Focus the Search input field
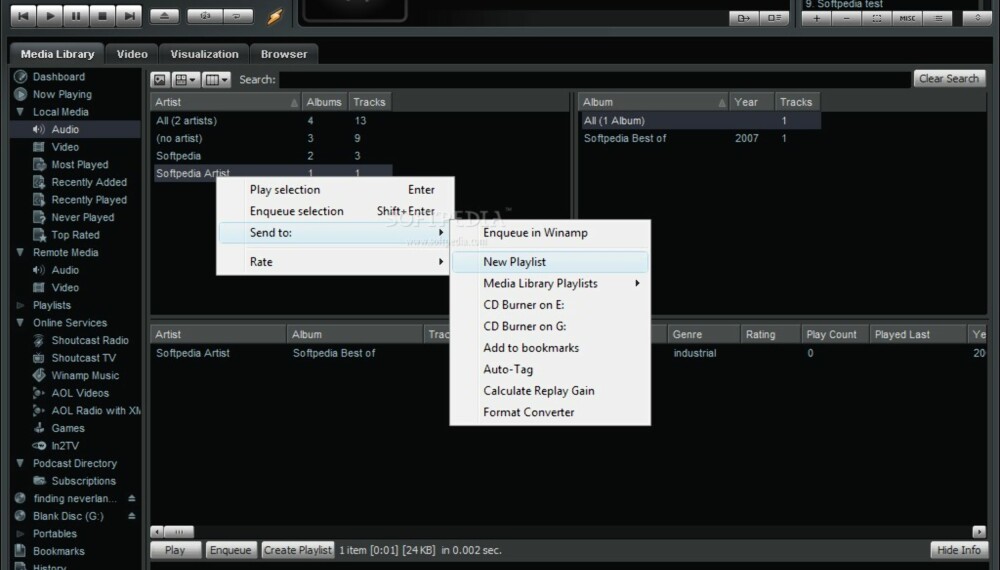 pyautogui.click(x=594, y=80)
